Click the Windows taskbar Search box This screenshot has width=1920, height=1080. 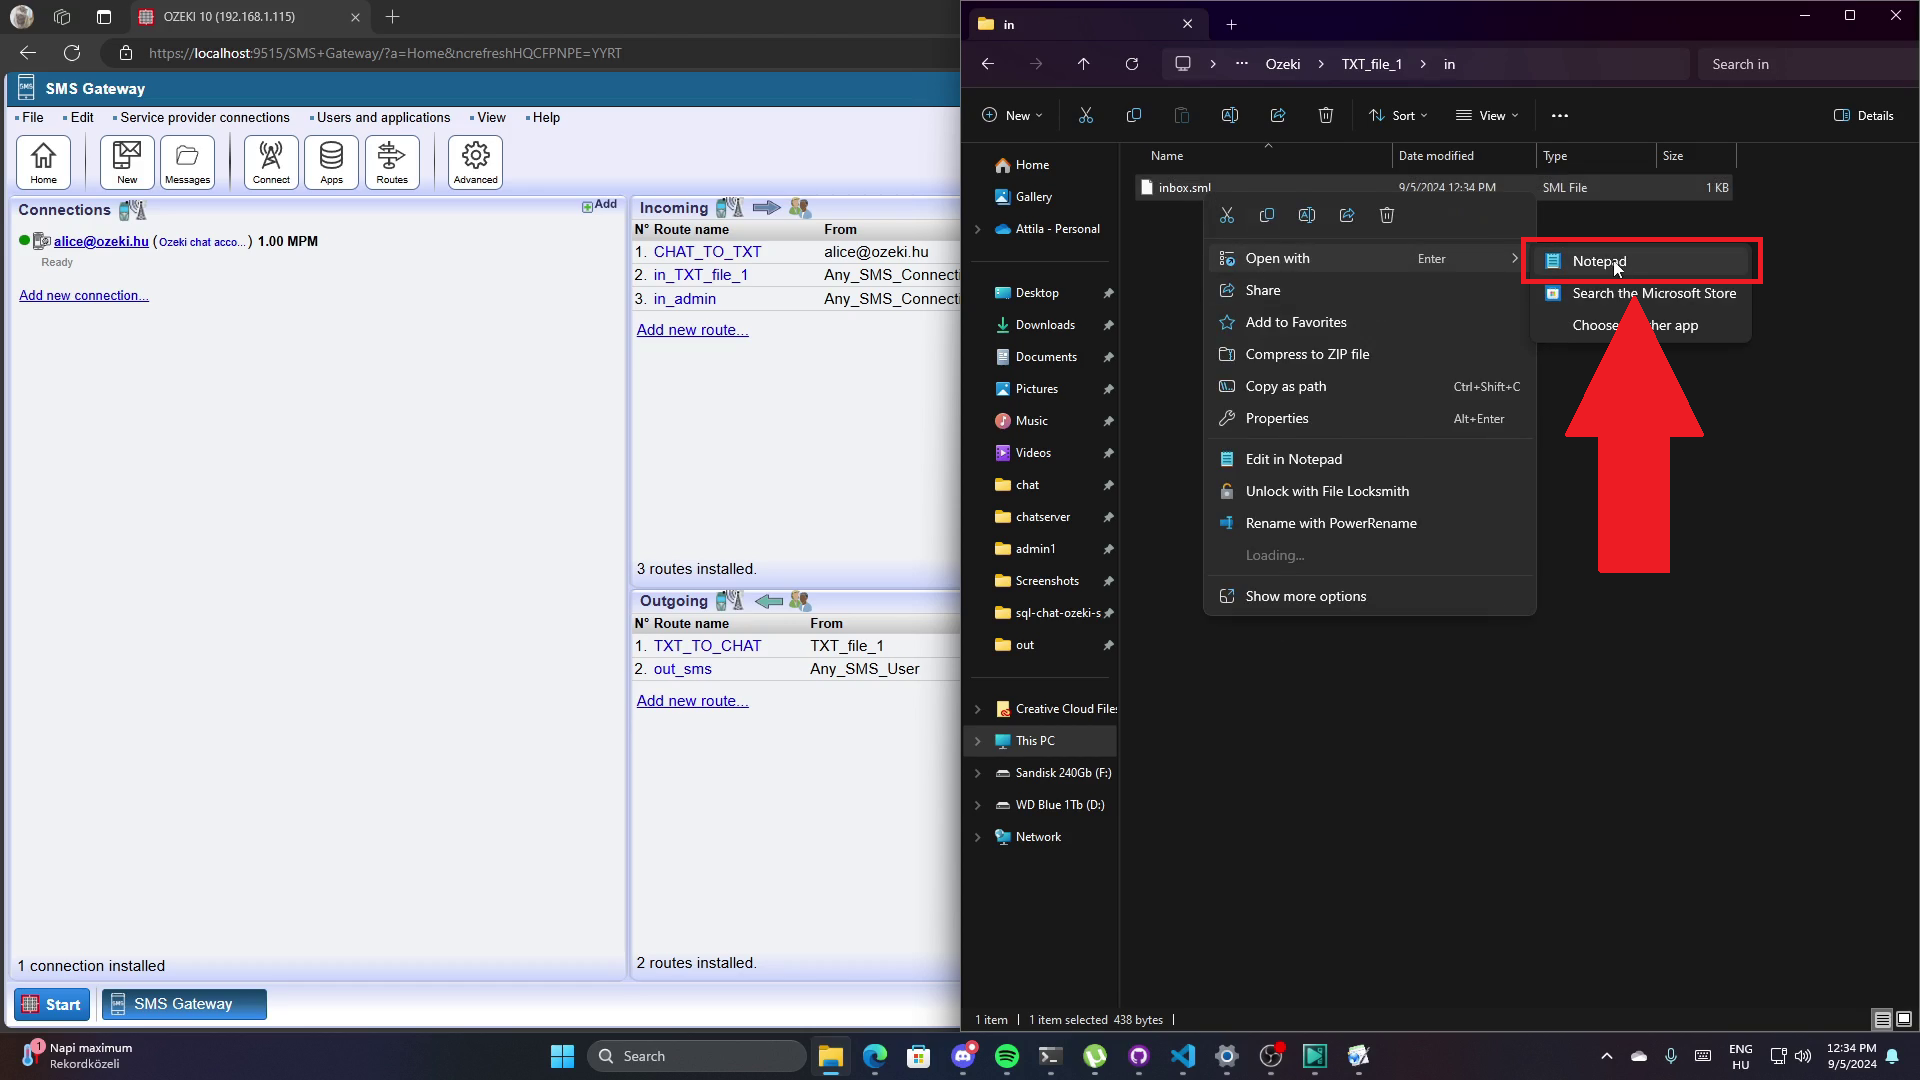click(696, 1056)
